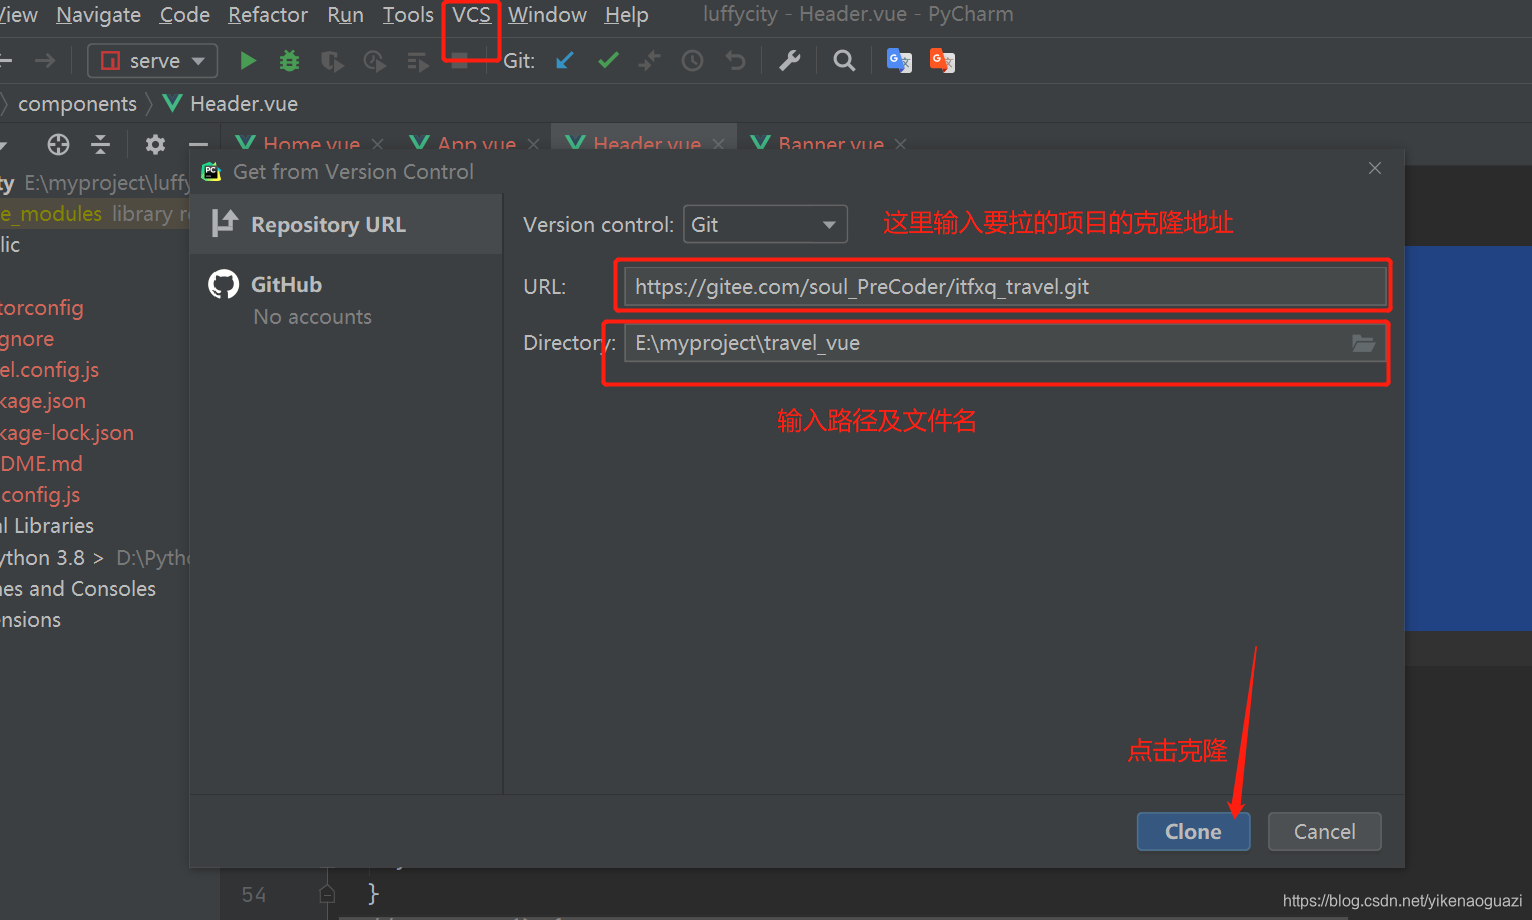The height and width of the screenshot is (920, 1532).
Task: Open the Tools menu
Action: click(408, 15)
